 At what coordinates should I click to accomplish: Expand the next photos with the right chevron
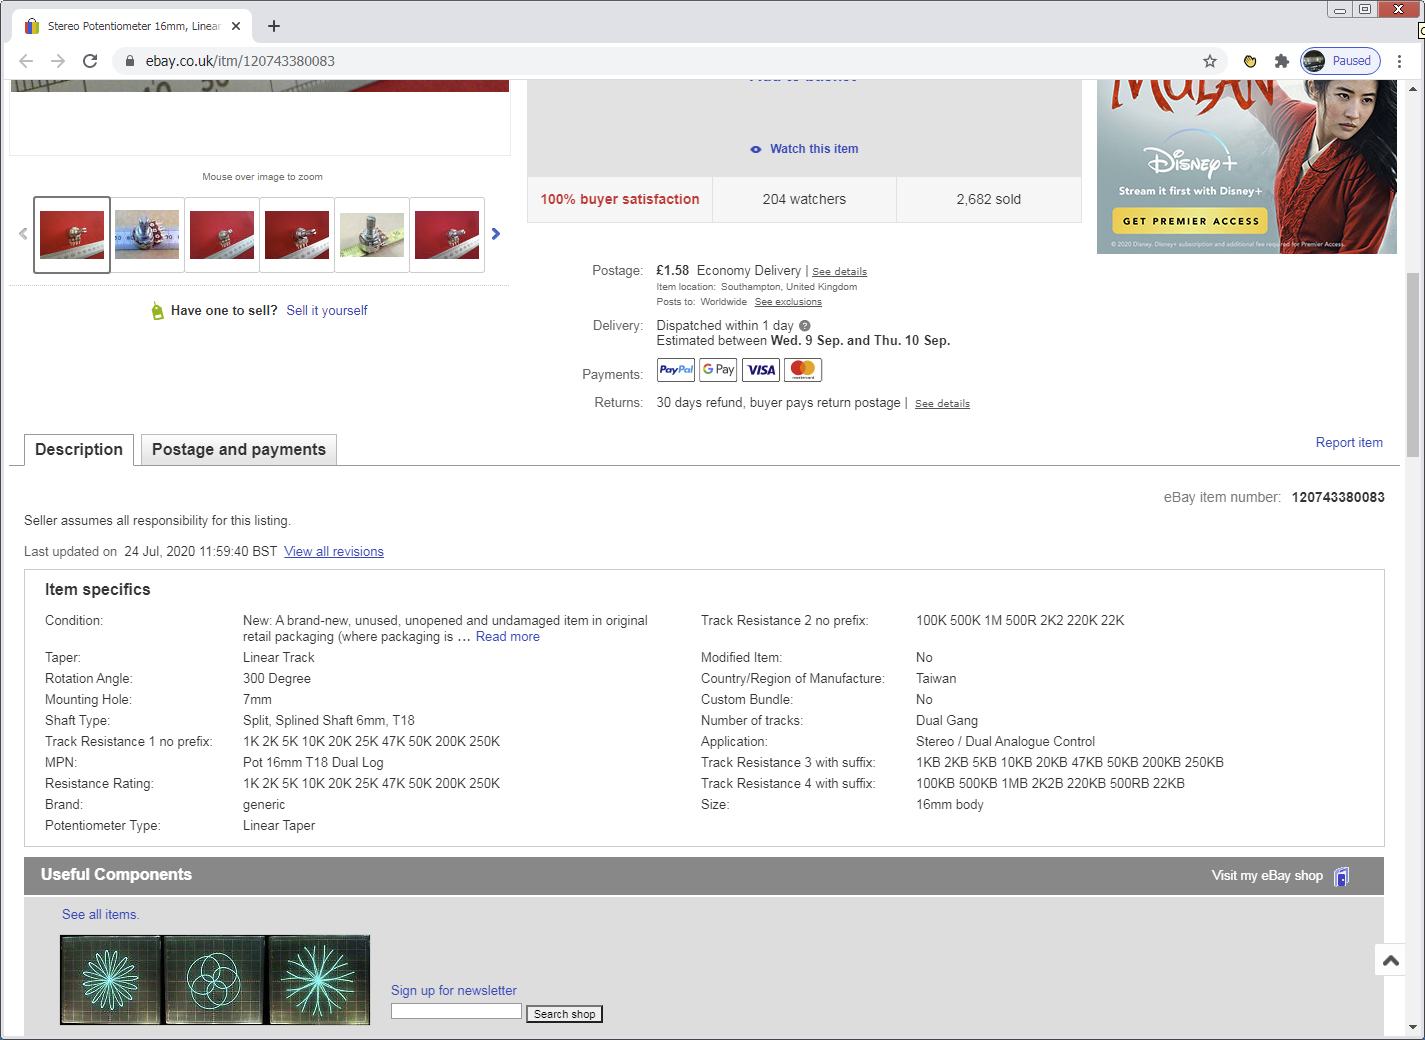[x=496, y=233]
